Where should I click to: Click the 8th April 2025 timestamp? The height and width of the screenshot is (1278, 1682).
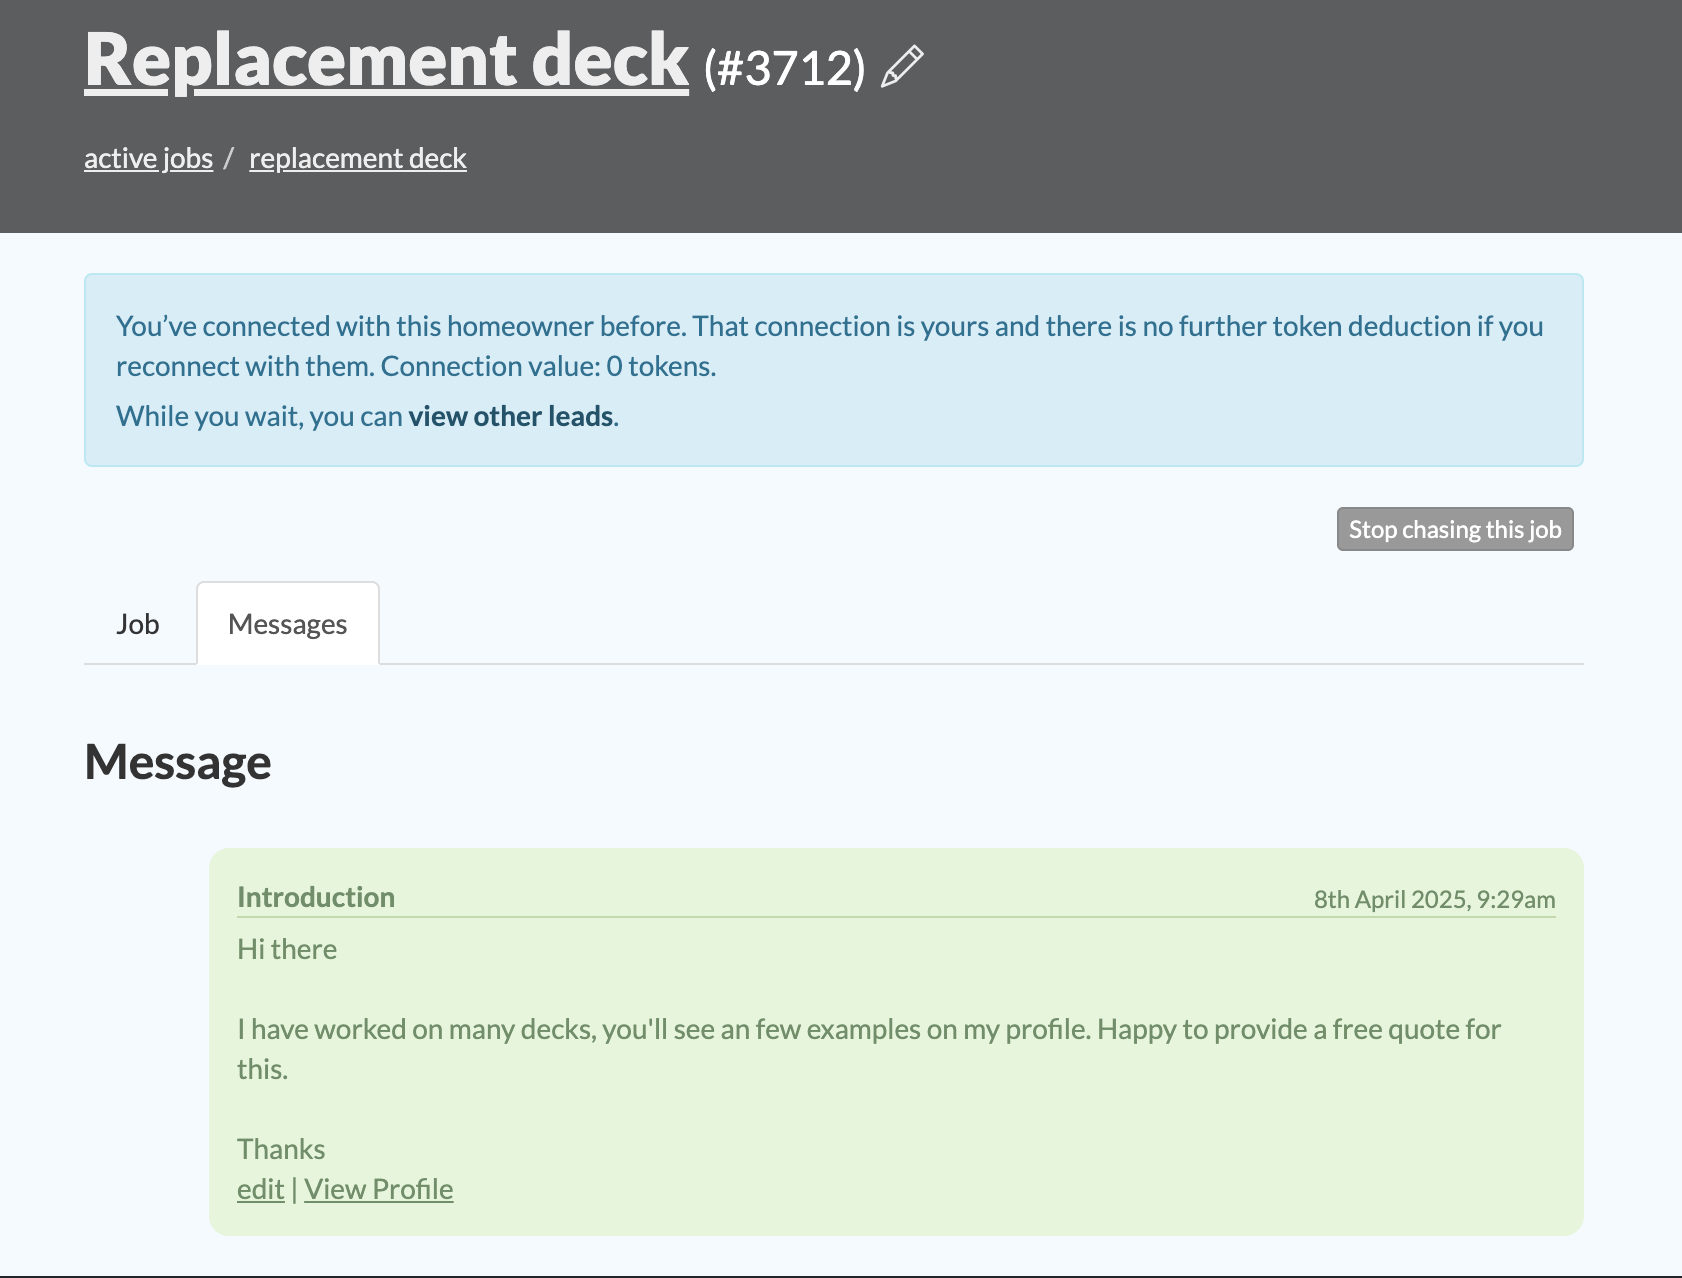pos(1433,899)
